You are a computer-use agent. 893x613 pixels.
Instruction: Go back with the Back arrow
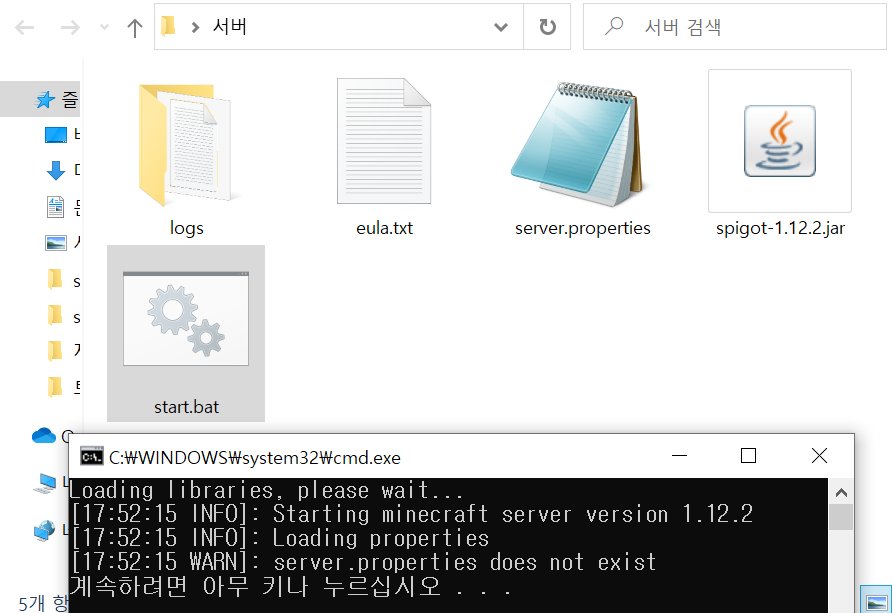[24, 27]
